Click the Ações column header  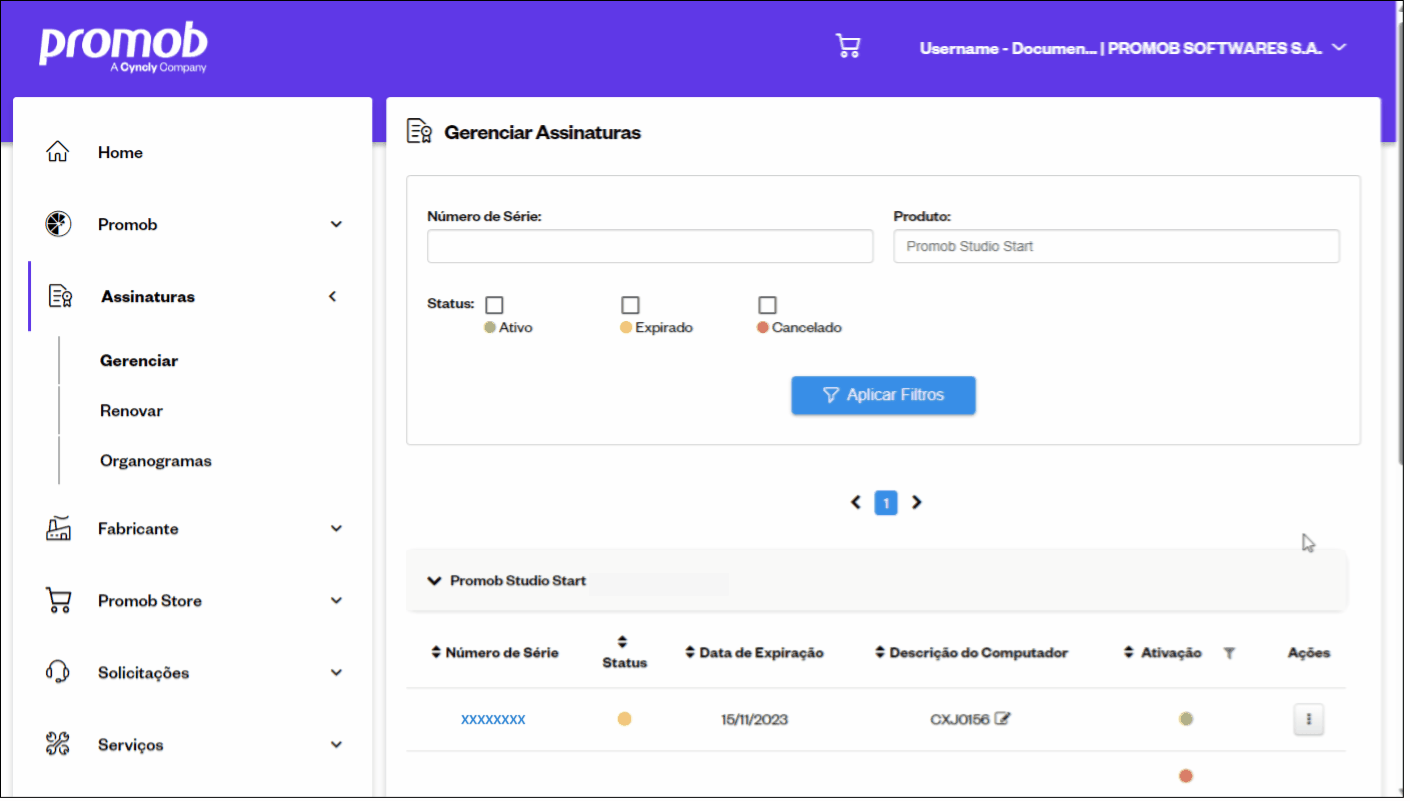pos(1308,652)
